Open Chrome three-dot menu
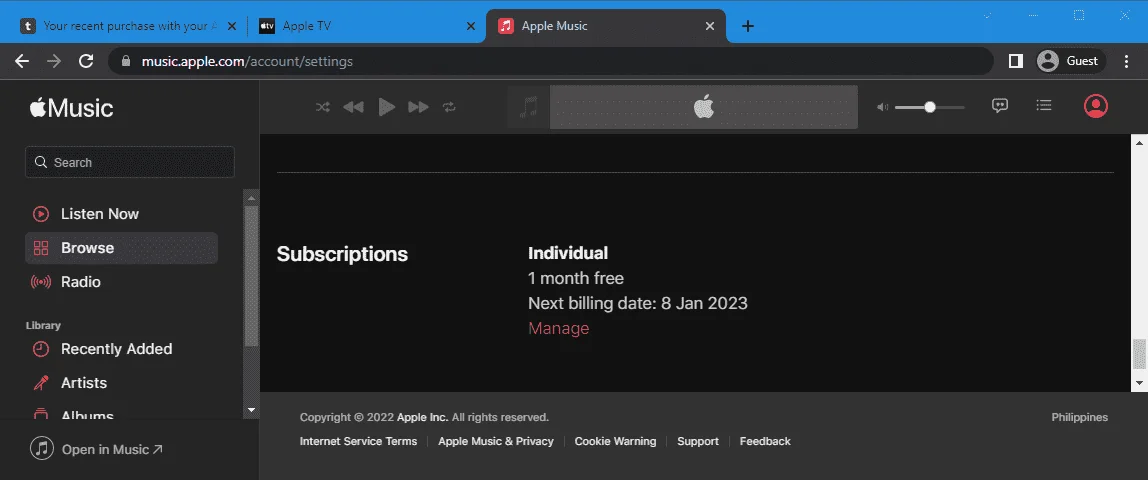1148x480 pixels. point(1127,61)
